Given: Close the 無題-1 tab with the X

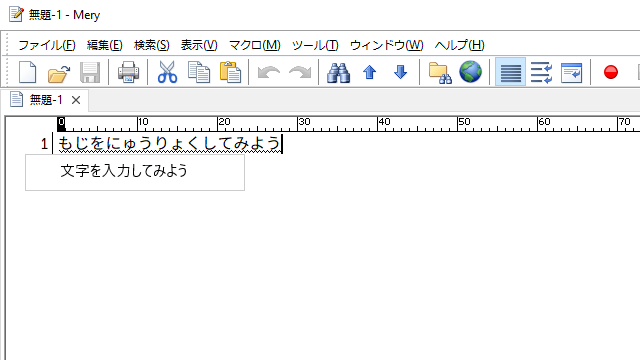Looking at the screenshot, I should point(76,100).
